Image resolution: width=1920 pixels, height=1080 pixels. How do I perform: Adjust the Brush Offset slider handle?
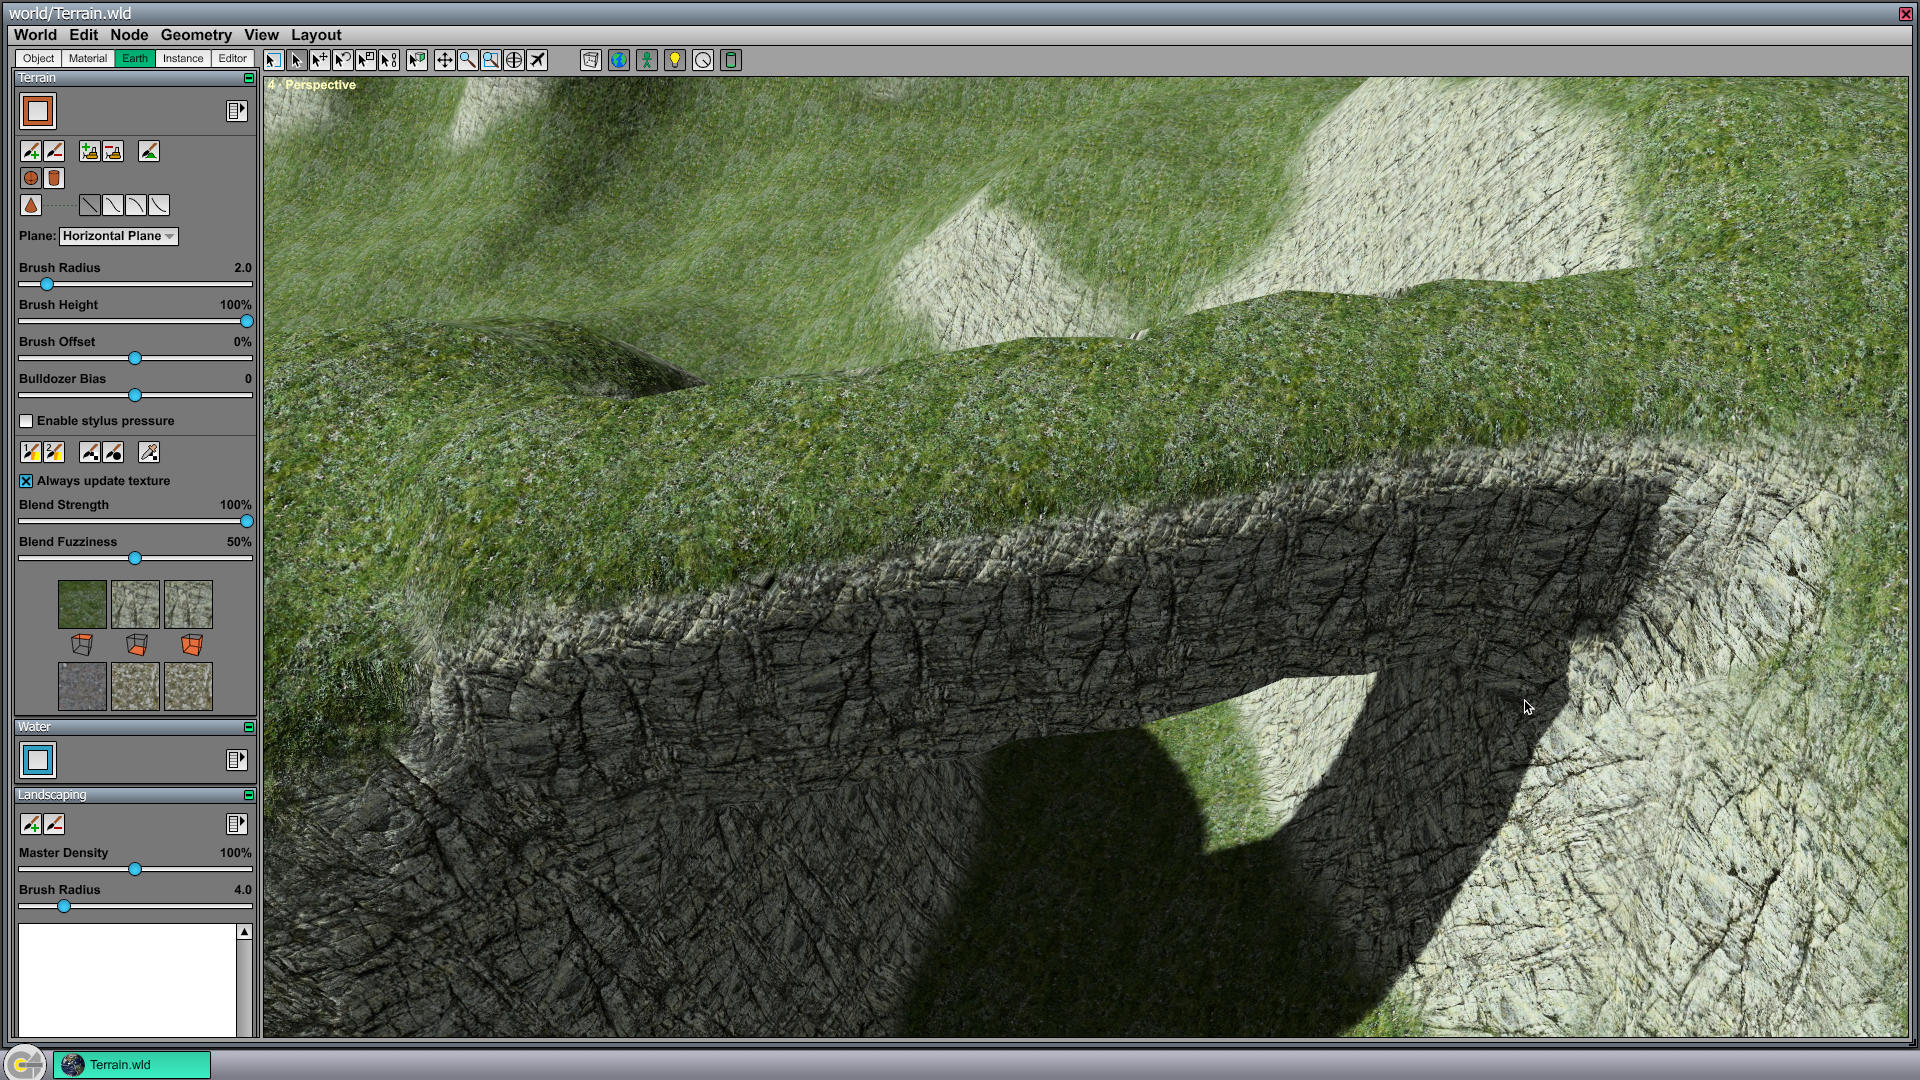[135, 358]
